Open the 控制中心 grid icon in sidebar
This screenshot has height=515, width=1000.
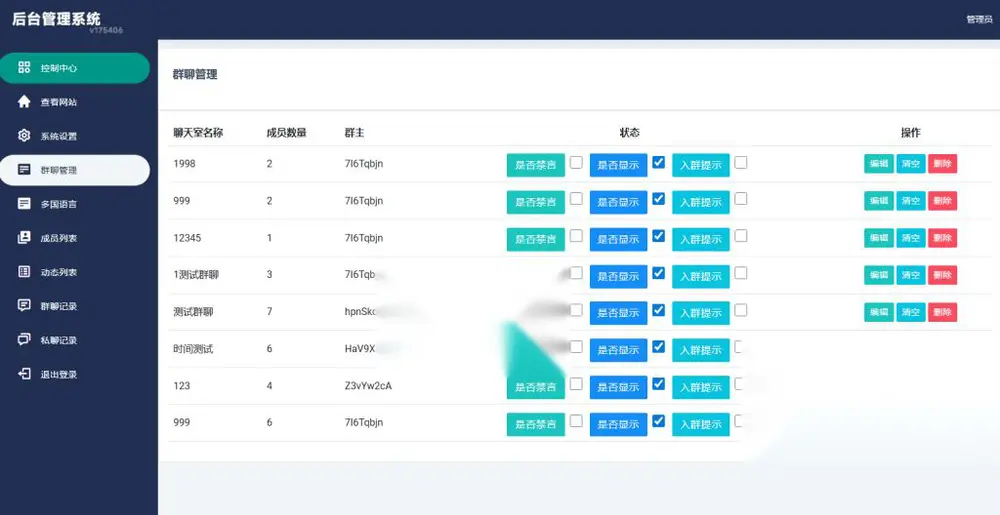click(x=24, y=68)
